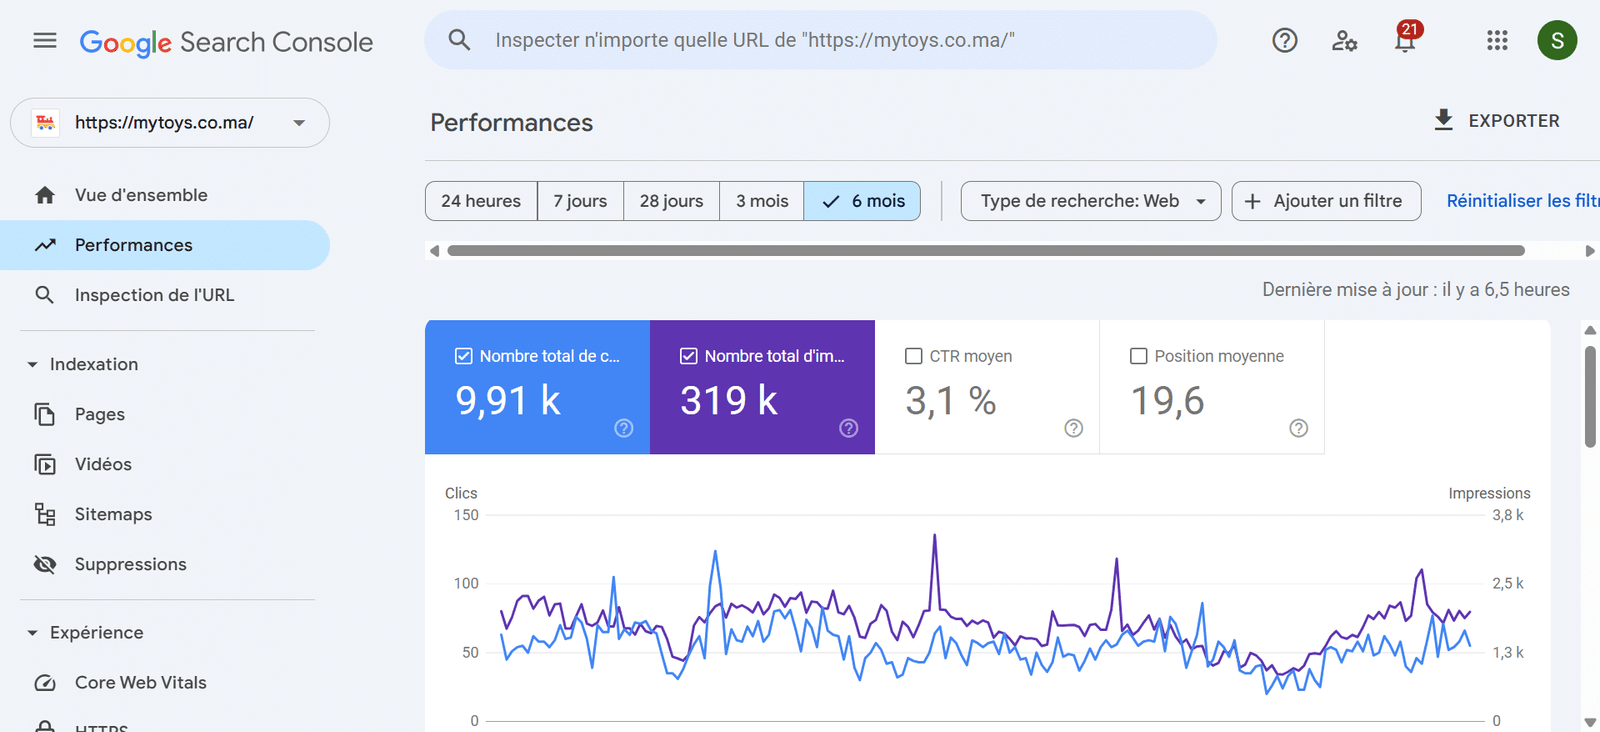
Task: Click Ajouter un filtre button
Action: (1326, 201)
